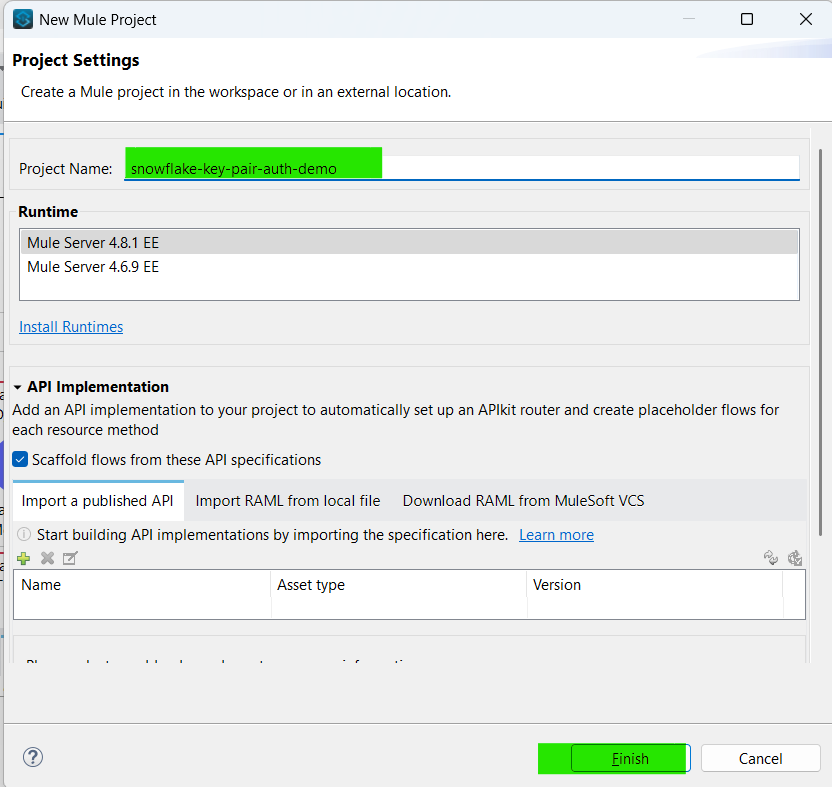Click the Cancel button
This screenshot has height=787, width=832.
point(760,758)
